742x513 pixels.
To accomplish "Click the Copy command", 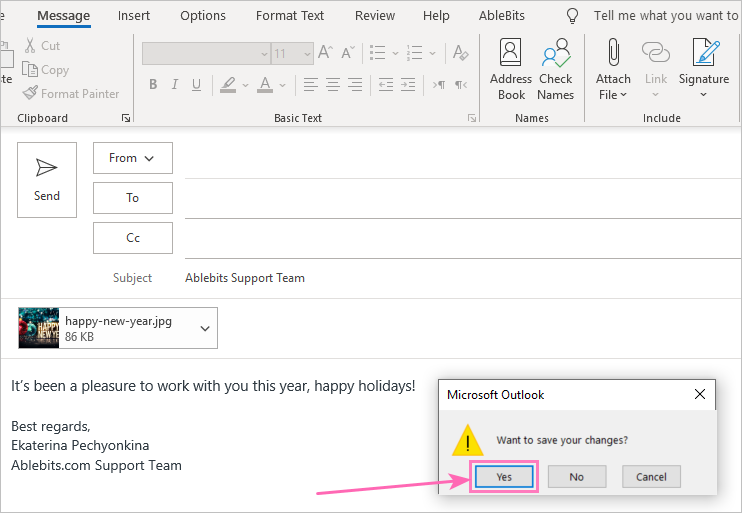I will point(45,70).
